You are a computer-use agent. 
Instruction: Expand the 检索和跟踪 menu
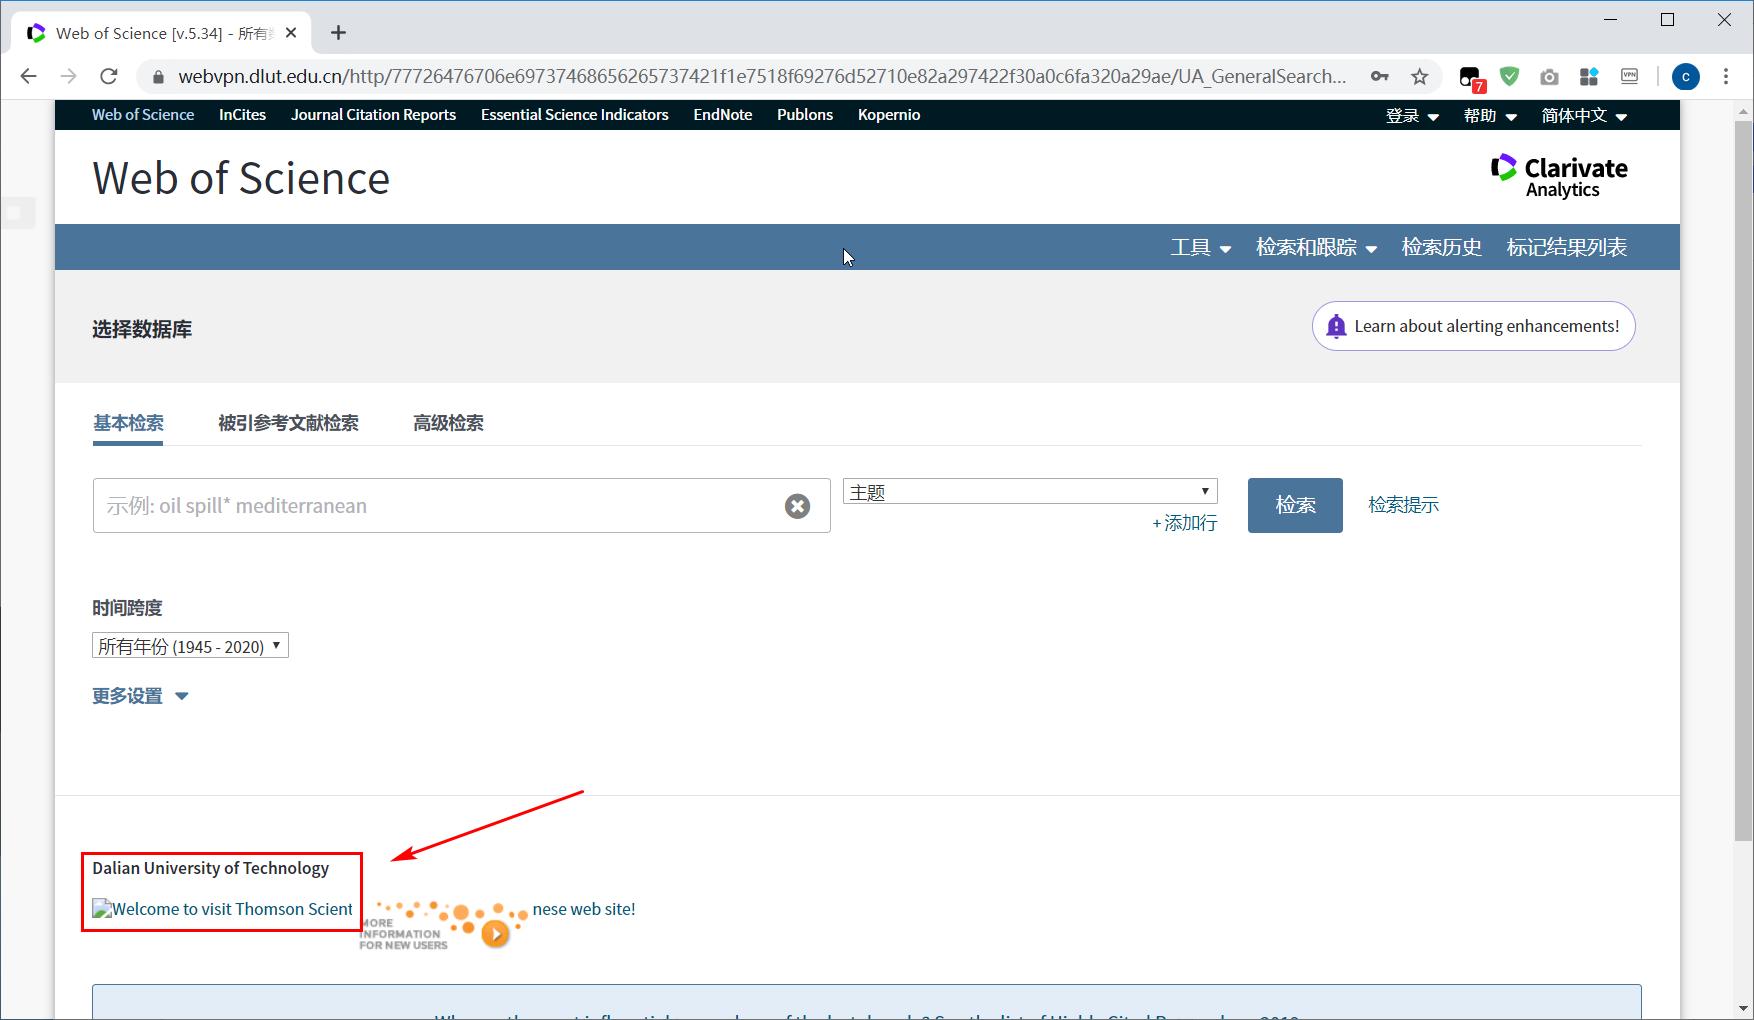(1316, 247)
